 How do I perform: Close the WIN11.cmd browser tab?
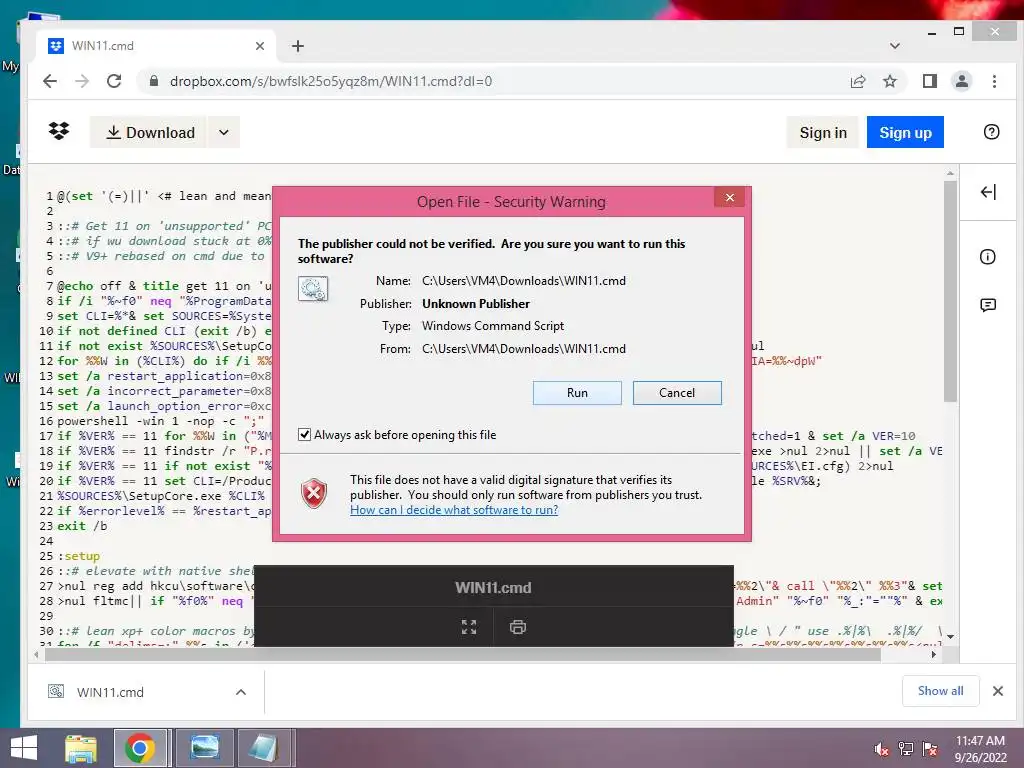click(259, 46)
